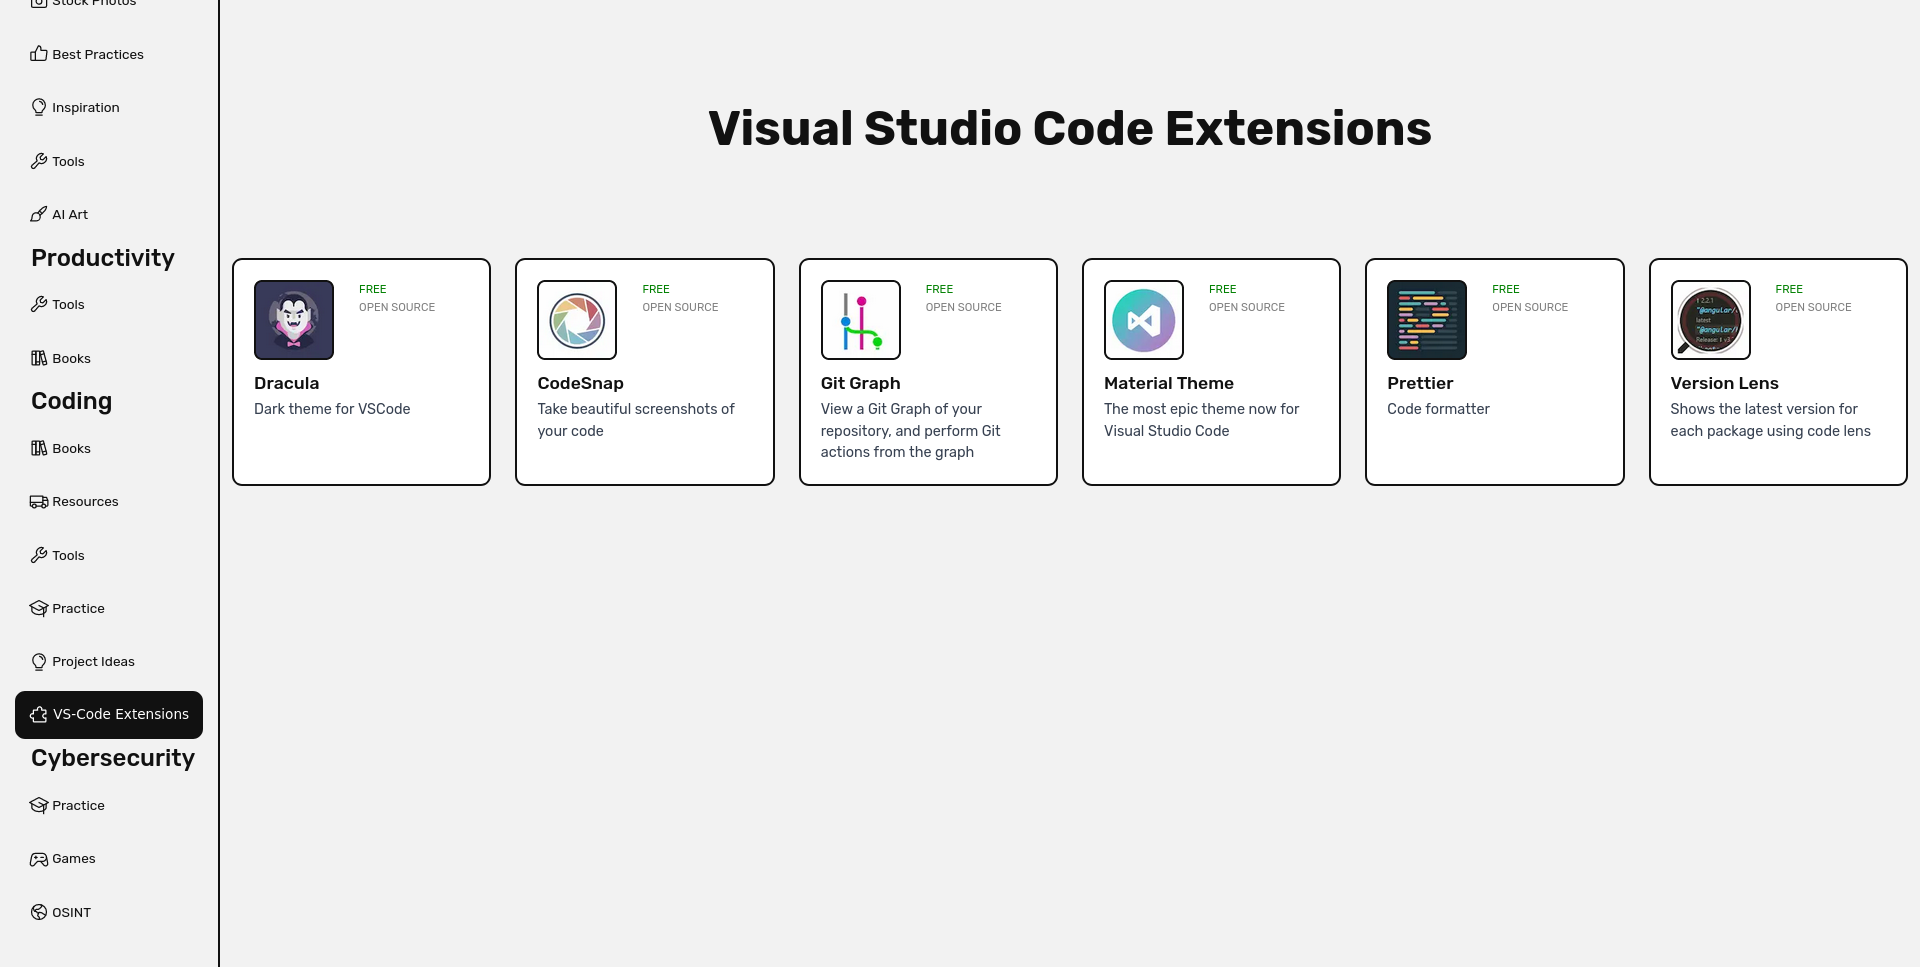Click graduation cap icon under Coding section

click(x=39, y=608)
